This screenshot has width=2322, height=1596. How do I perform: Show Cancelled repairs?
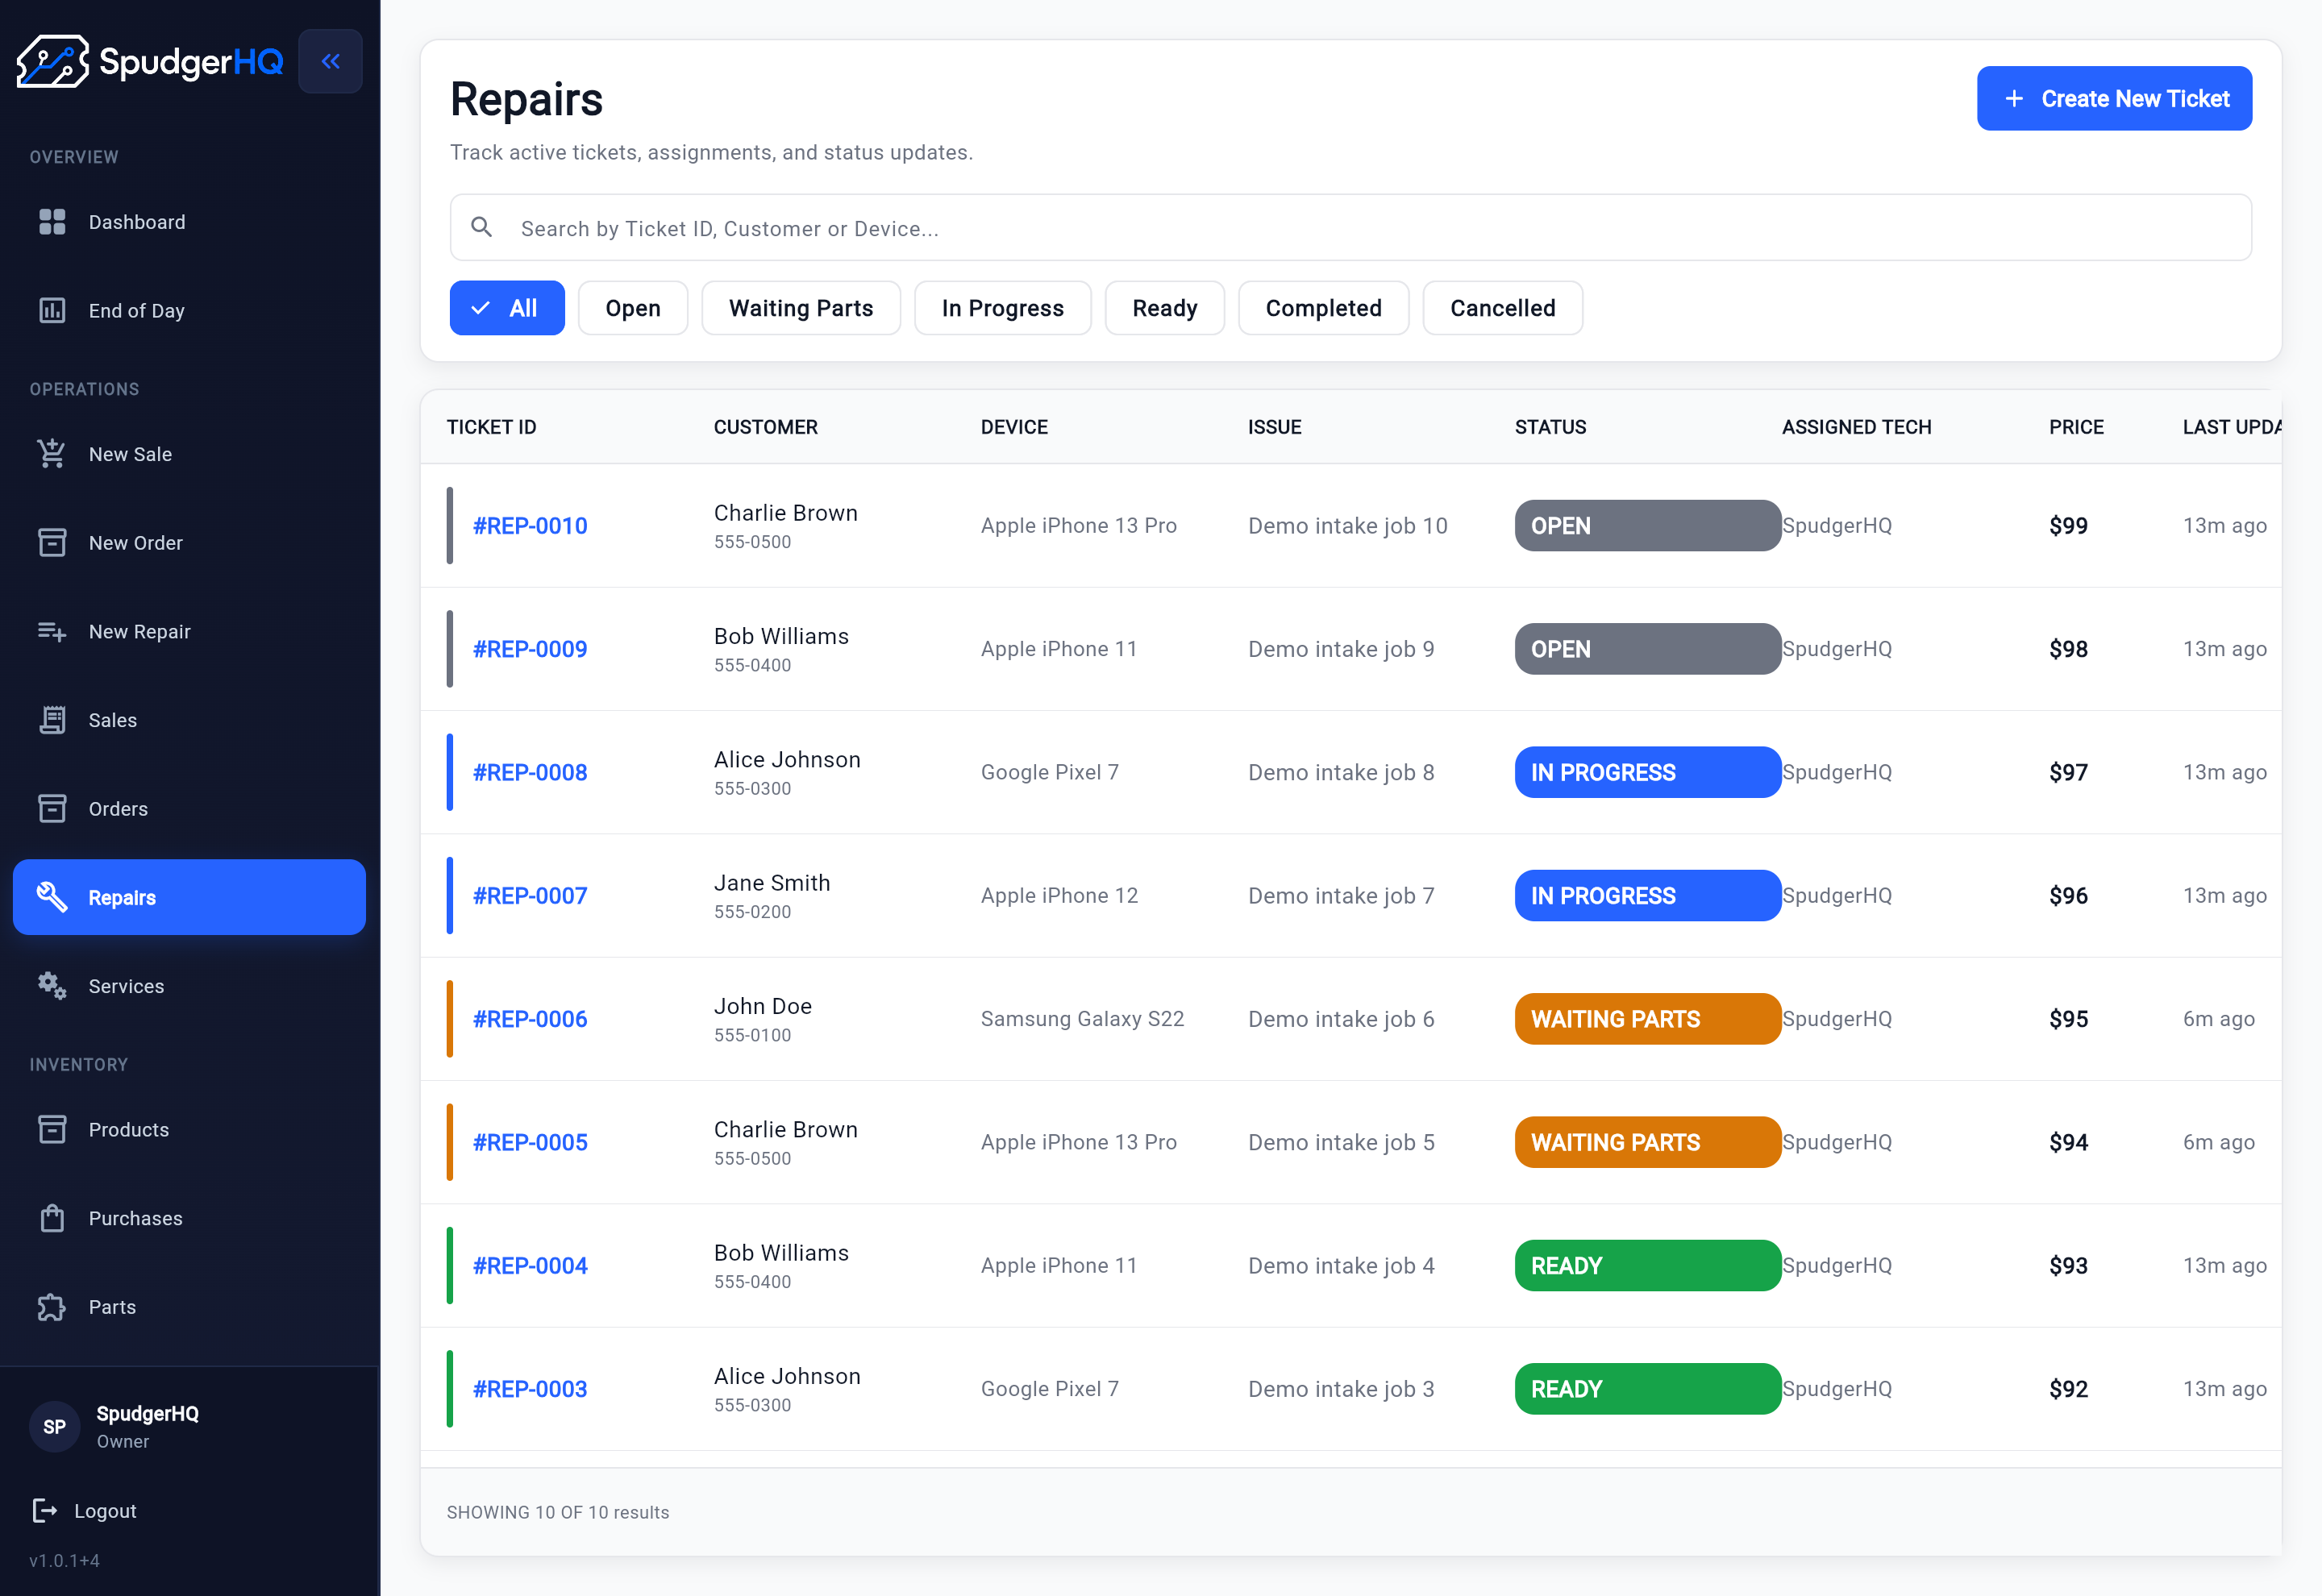coord(1503,308)
